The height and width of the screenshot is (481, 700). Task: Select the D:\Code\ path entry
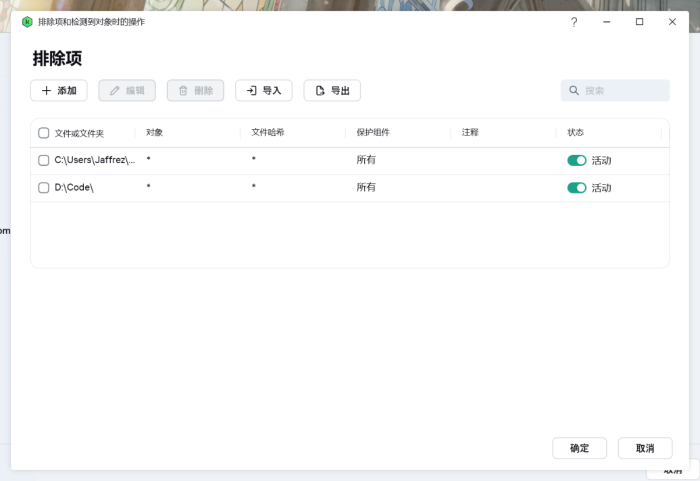point(74,188)
